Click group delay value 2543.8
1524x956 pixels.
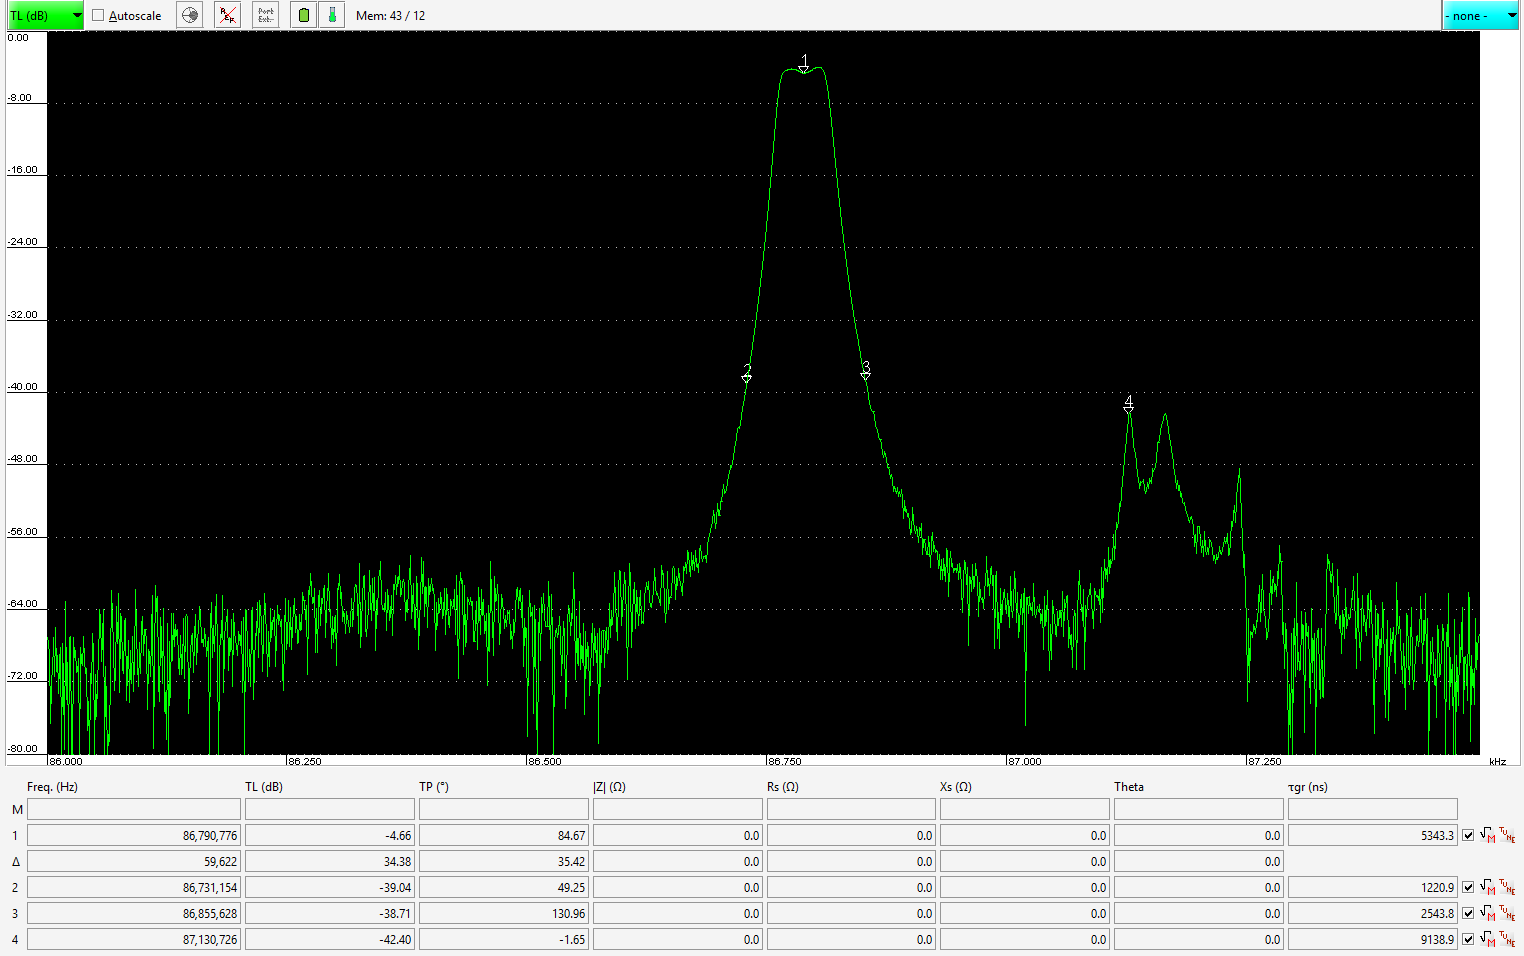click(x=1373, y=913)
